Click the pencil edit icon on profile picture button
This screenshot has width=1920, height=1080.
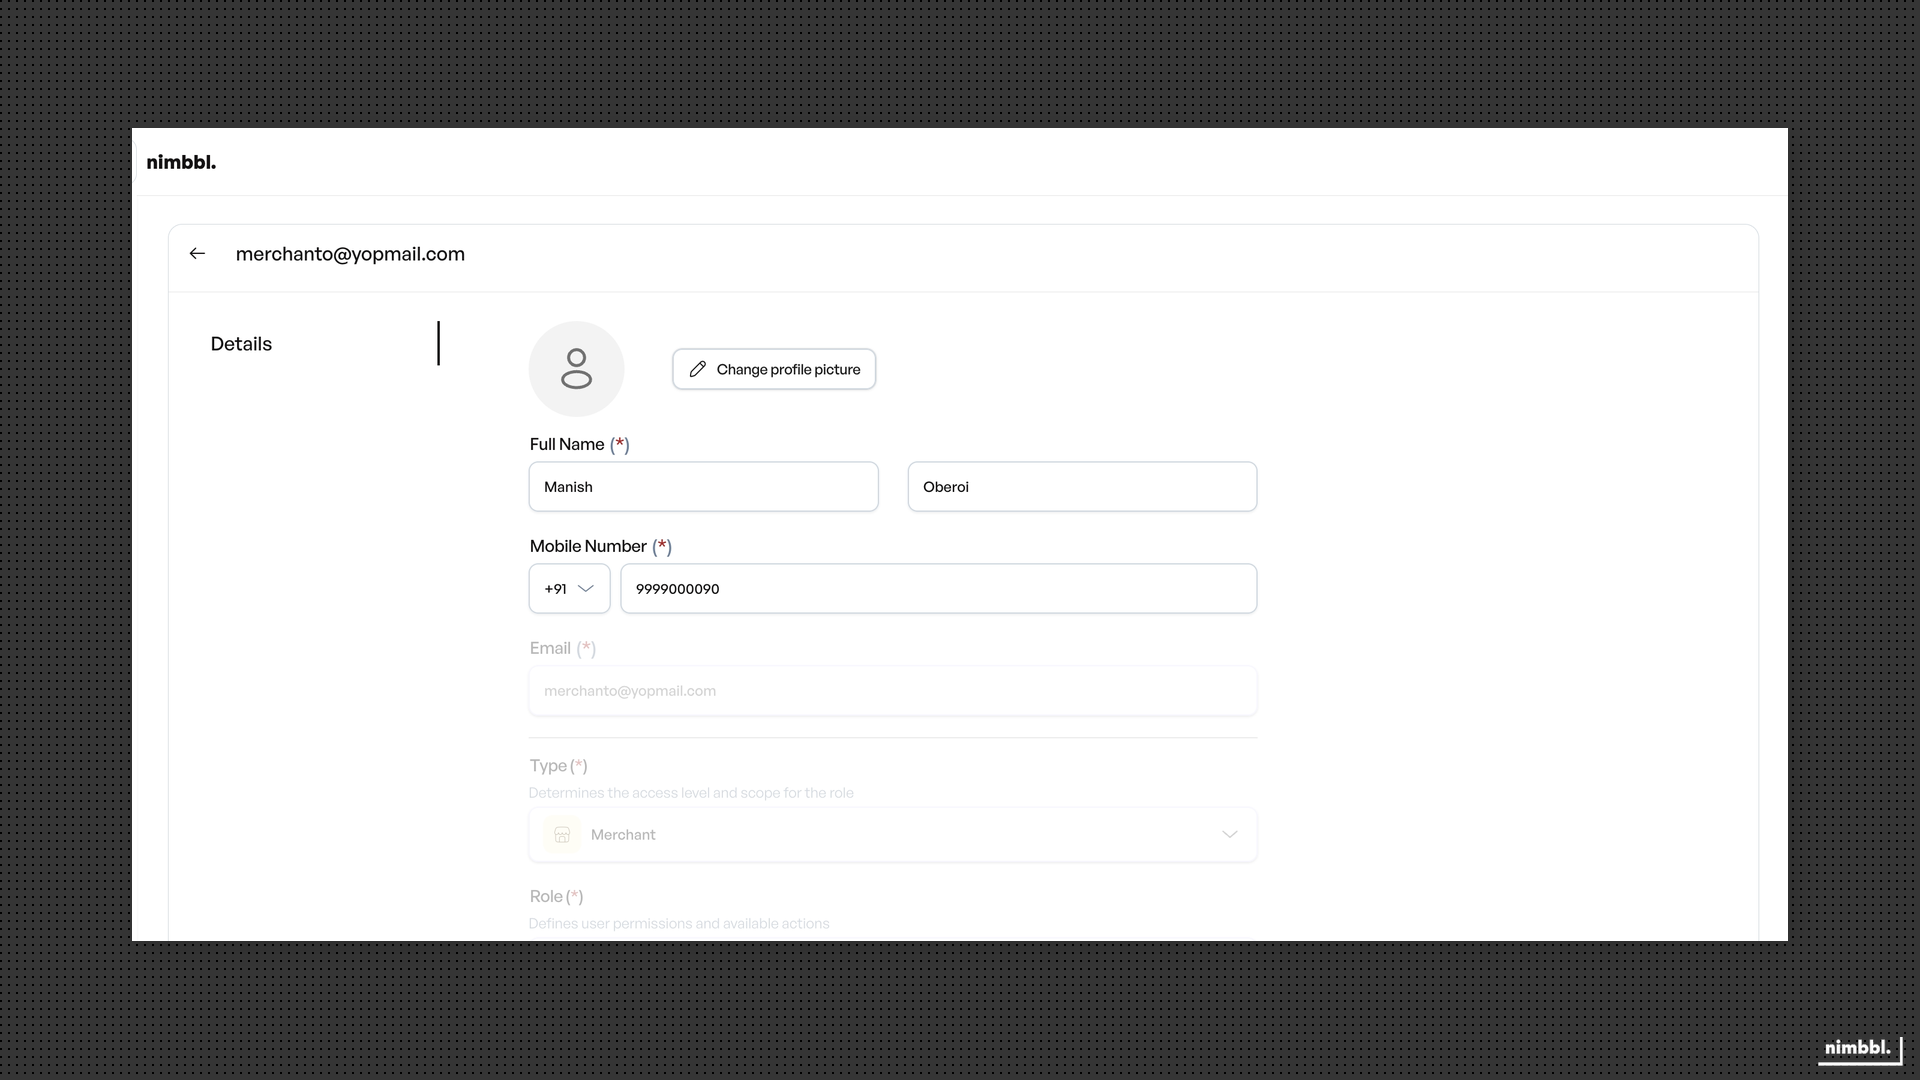pos(698,368)
